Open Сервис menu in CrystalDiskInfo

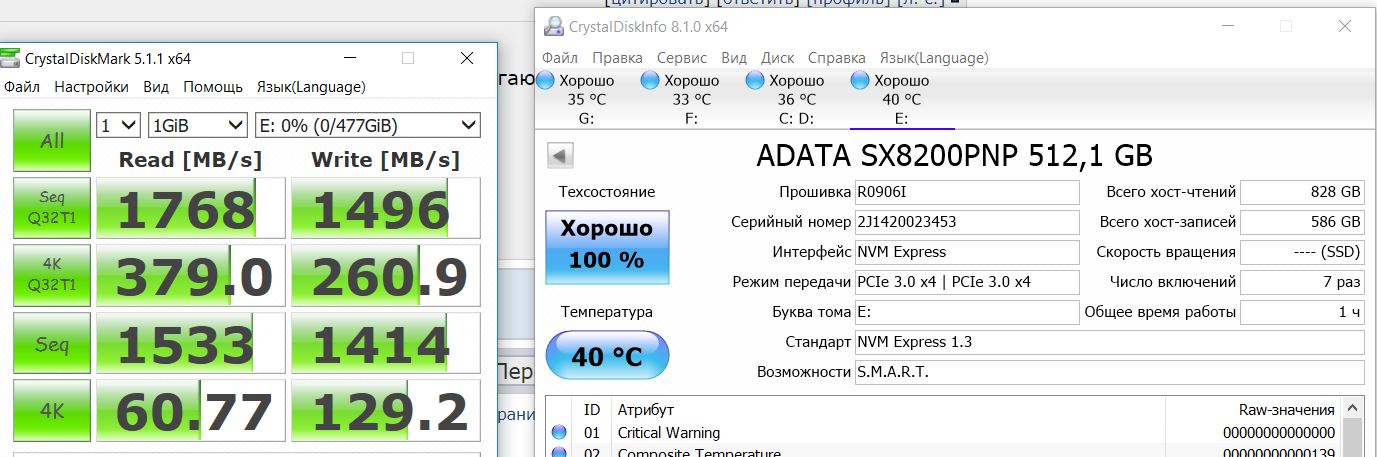(682, 58)
